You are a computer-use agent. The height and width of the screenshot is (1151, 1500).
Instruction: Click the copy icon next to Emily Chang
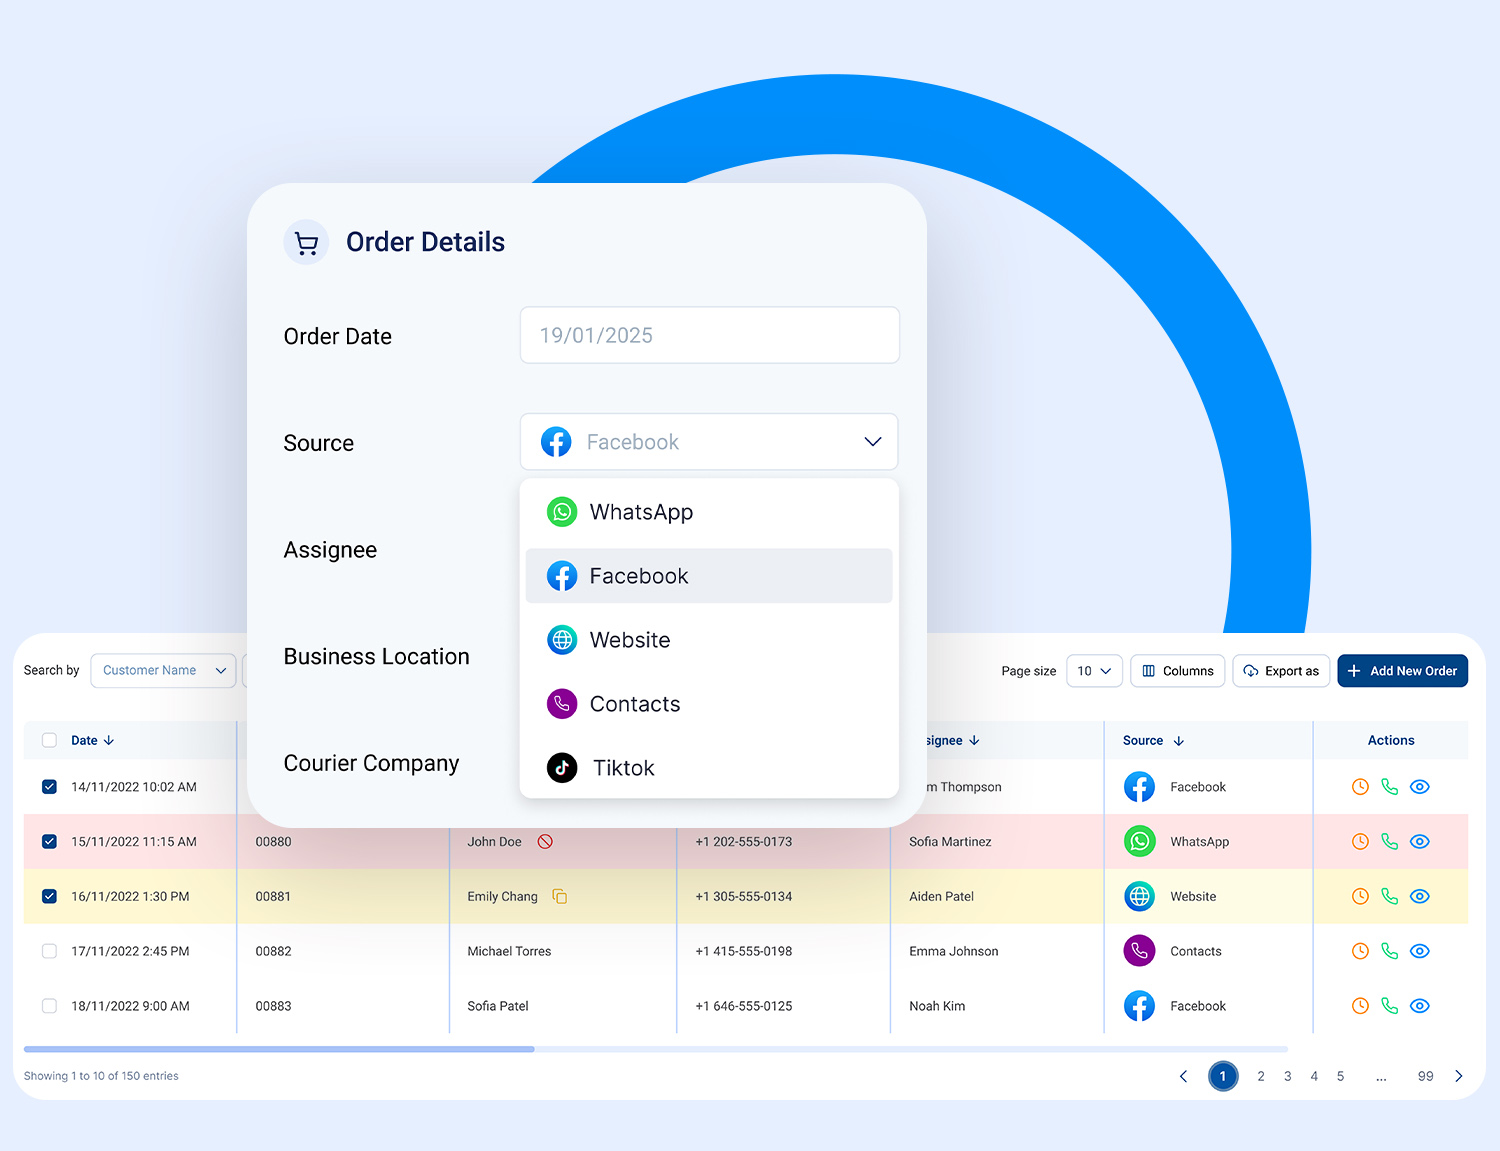click(560, 897)
